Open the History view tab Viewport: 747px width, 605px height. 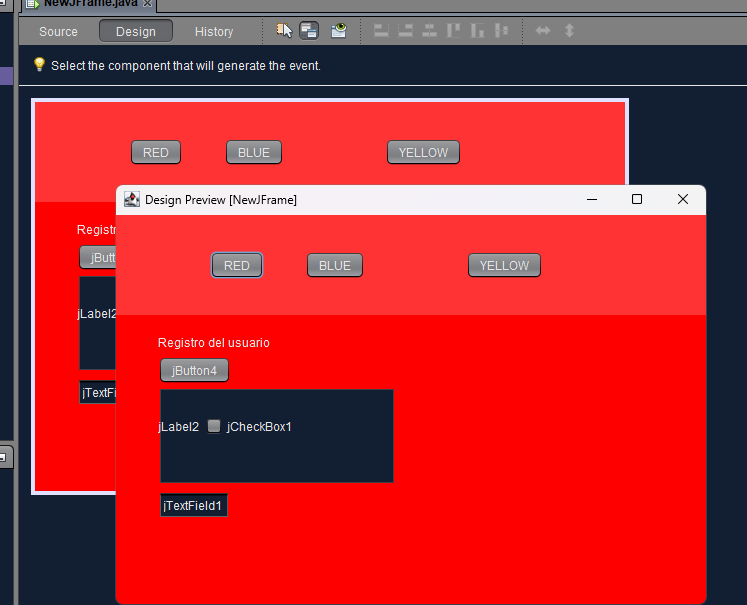[x=214, y=31]
